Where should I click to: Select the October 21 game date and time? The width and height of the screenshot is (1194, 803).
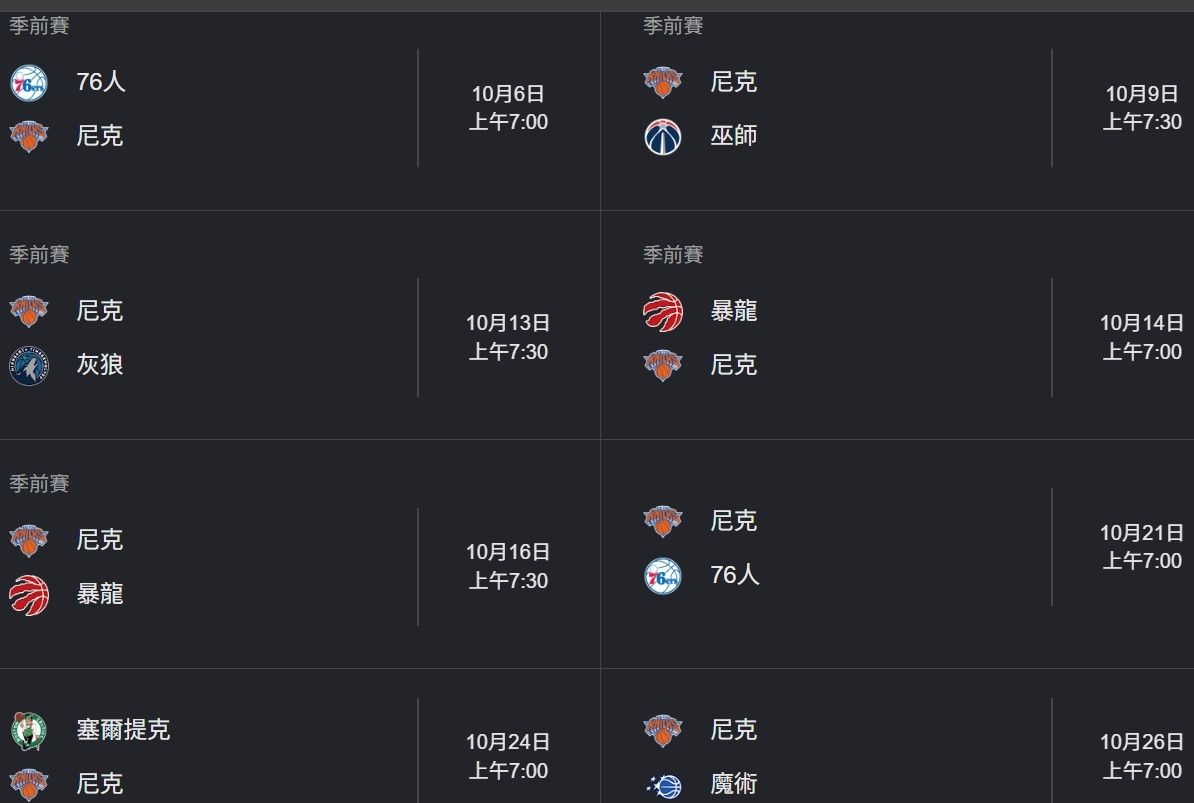tap(1141, 546)
